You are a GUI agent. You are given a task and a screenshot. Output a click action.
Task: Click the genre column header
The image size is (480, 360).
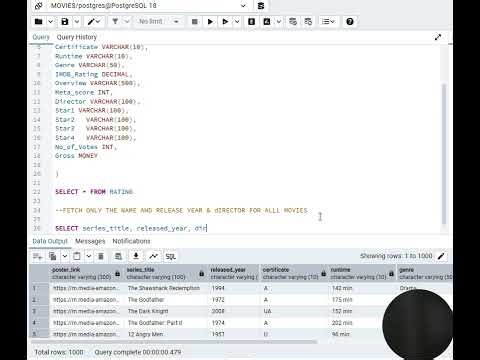tap(425, 273)
